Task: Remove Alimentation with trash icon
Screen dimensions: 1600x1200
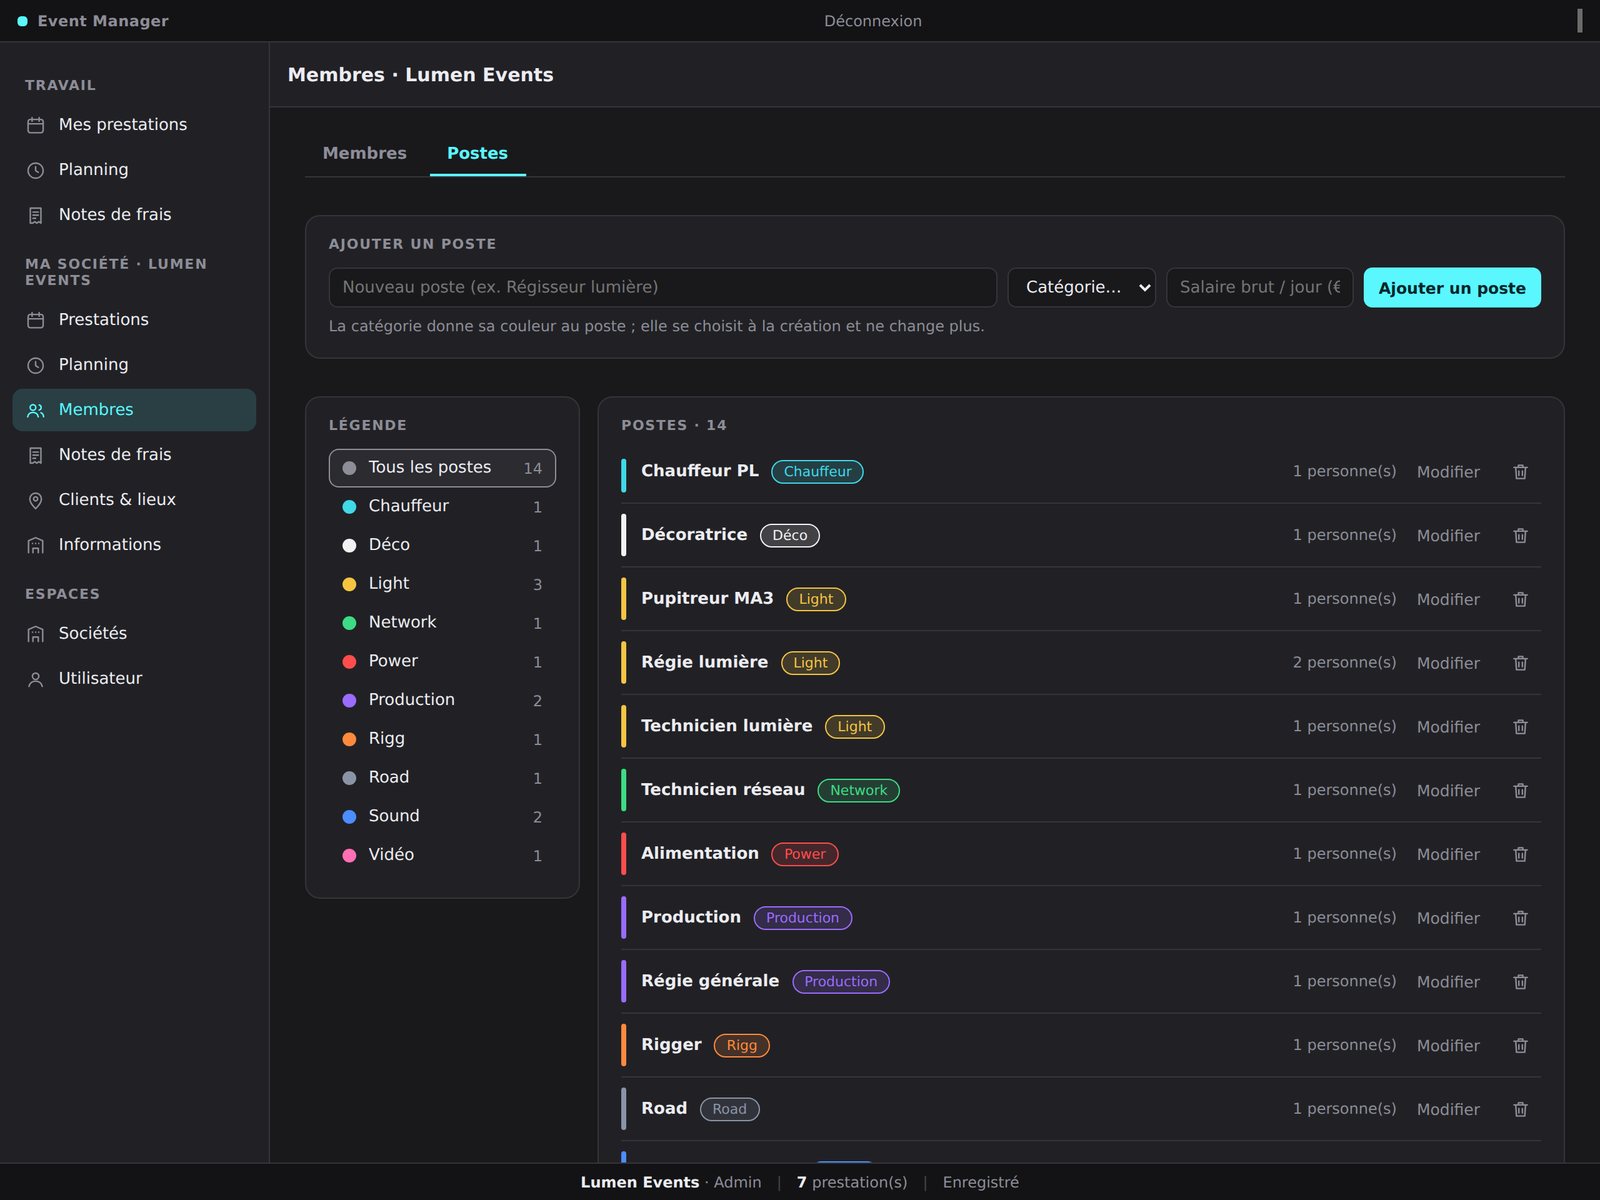Action: click(x=1520, y=854)
